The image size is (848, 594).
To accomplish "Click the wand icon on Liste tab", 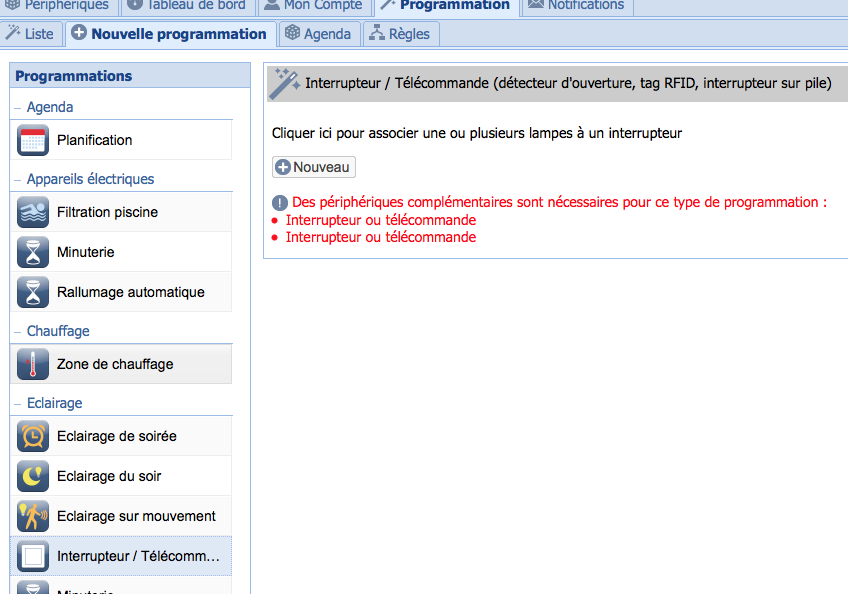I will 13,33.
